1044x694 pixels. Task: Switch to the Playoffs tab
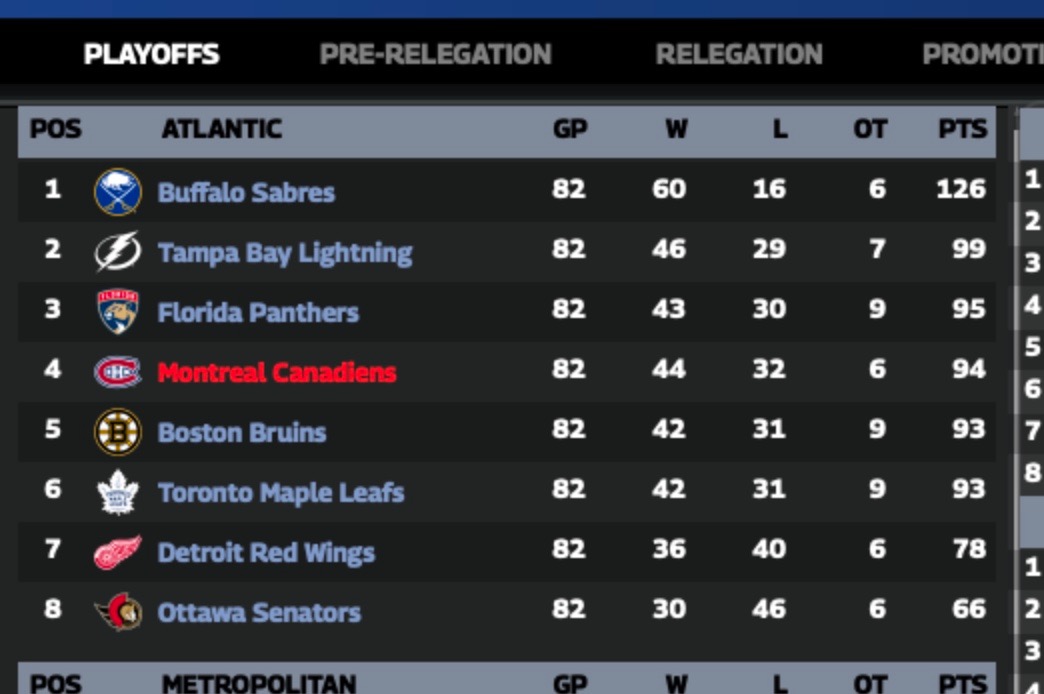151,54
